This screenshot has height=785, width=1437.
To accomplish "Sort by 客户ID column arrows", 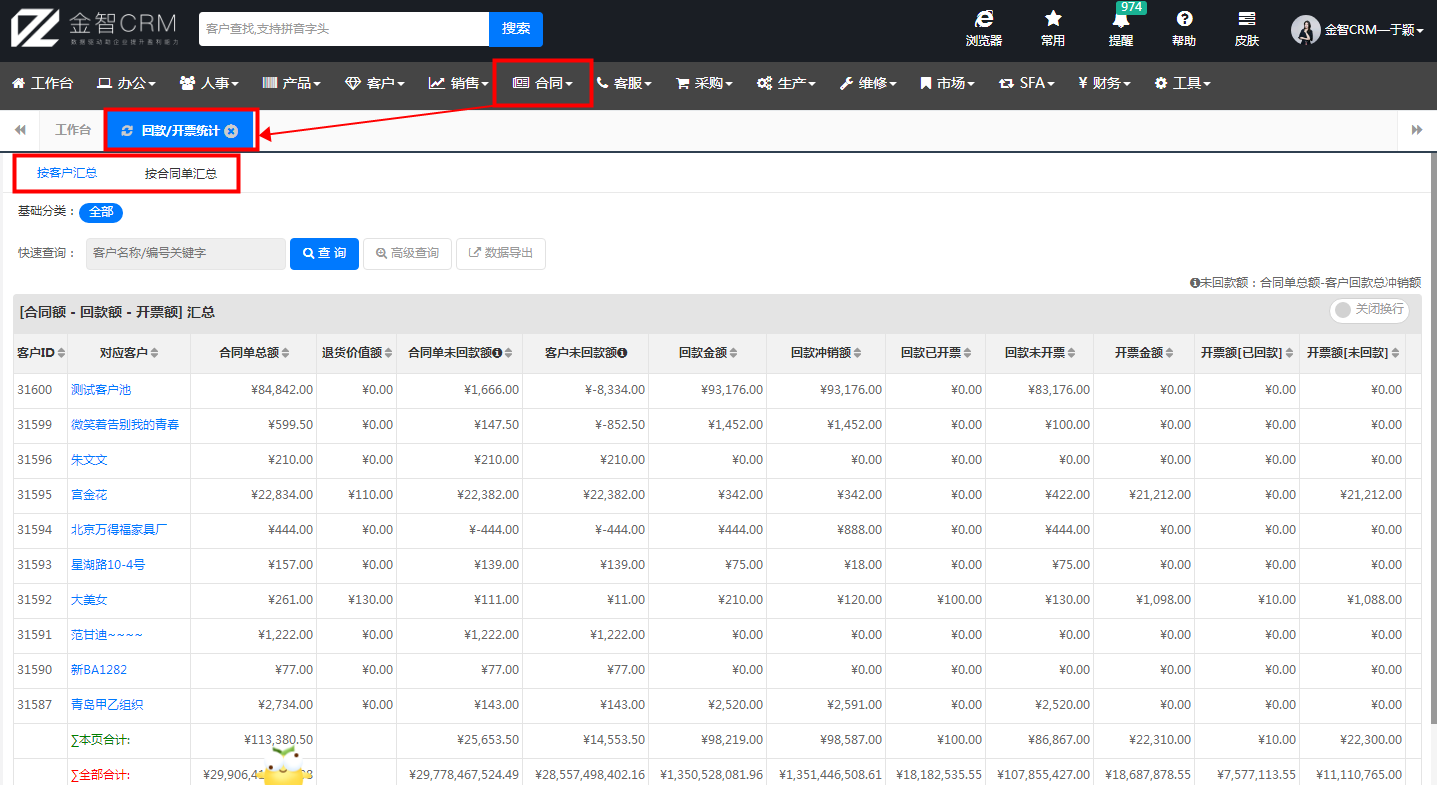I will (x=61, y=352).
